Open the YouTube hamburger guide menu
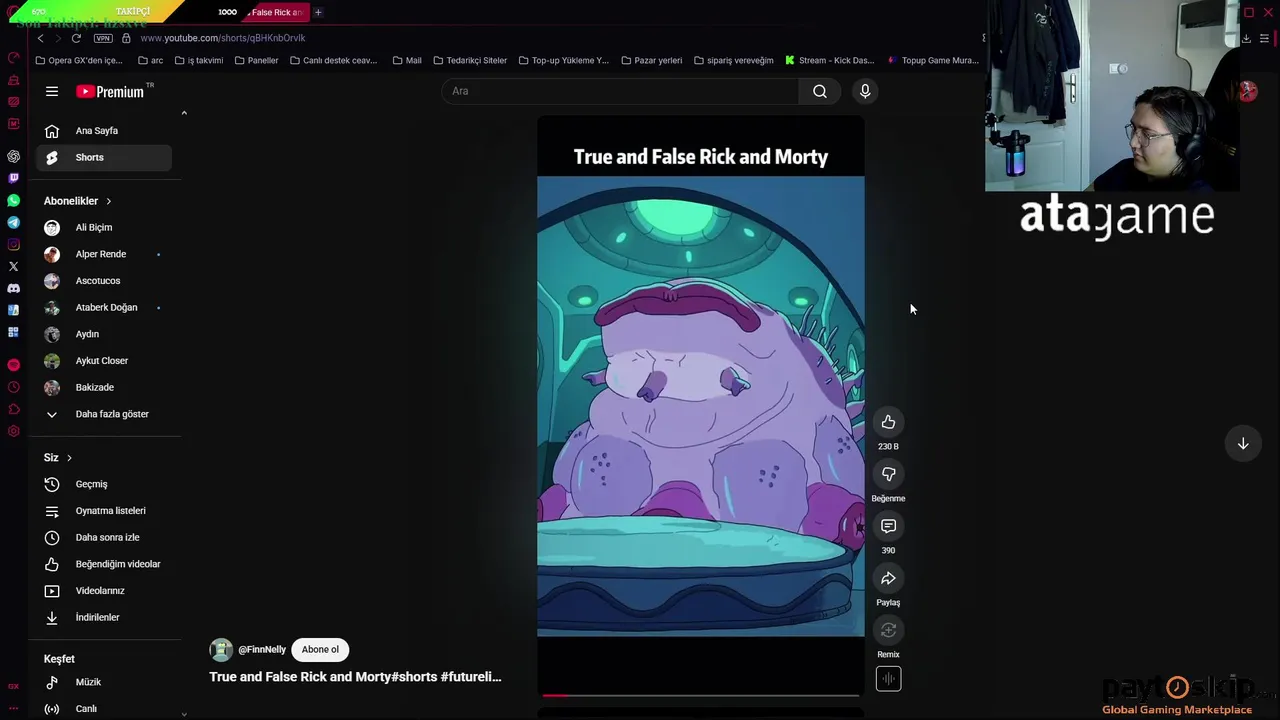 pyautogui.click(x=52, y=91)
